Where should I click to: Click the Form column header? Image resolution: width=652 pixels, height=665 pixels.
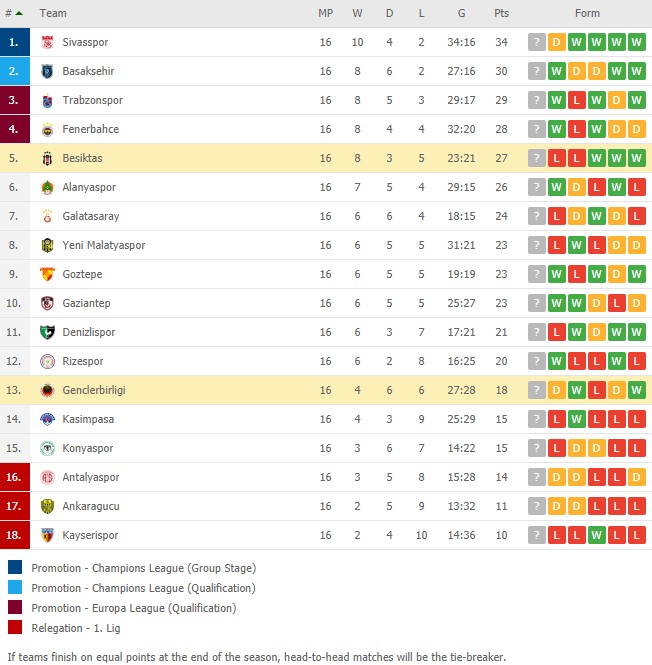(587, 13)
